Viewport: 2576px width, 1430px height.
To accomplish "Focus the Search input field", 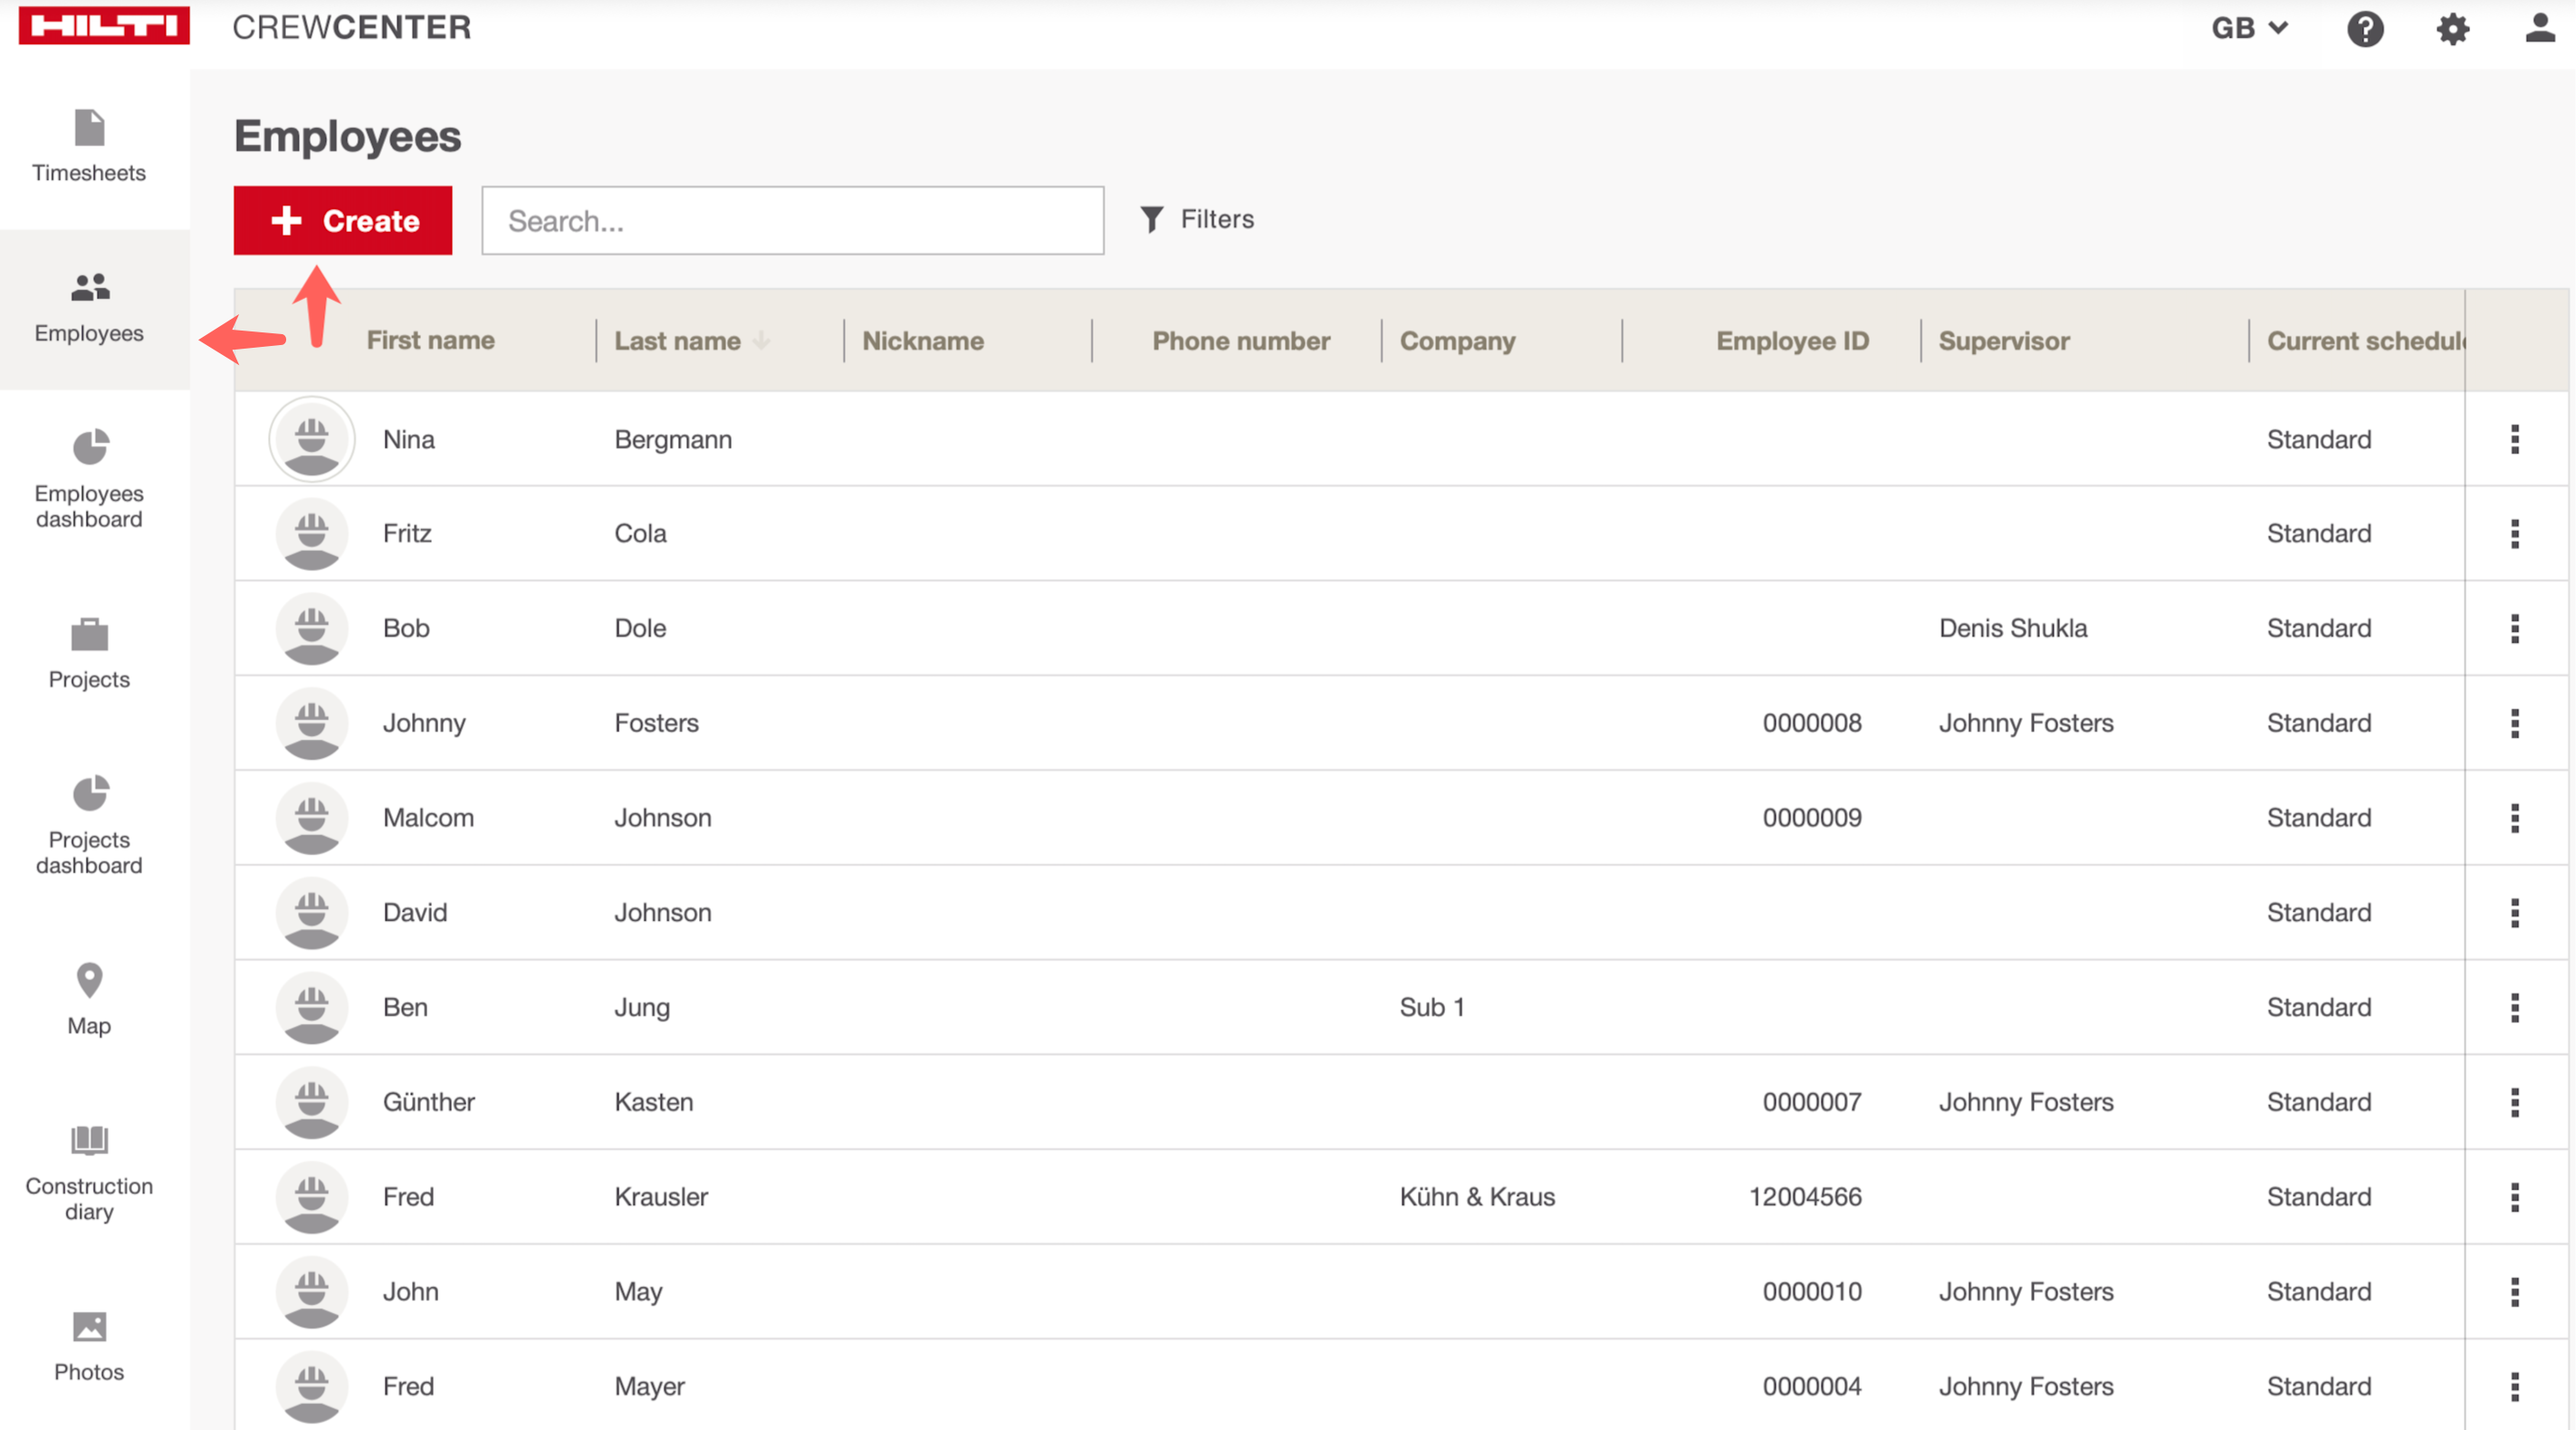I will (792, 220).
